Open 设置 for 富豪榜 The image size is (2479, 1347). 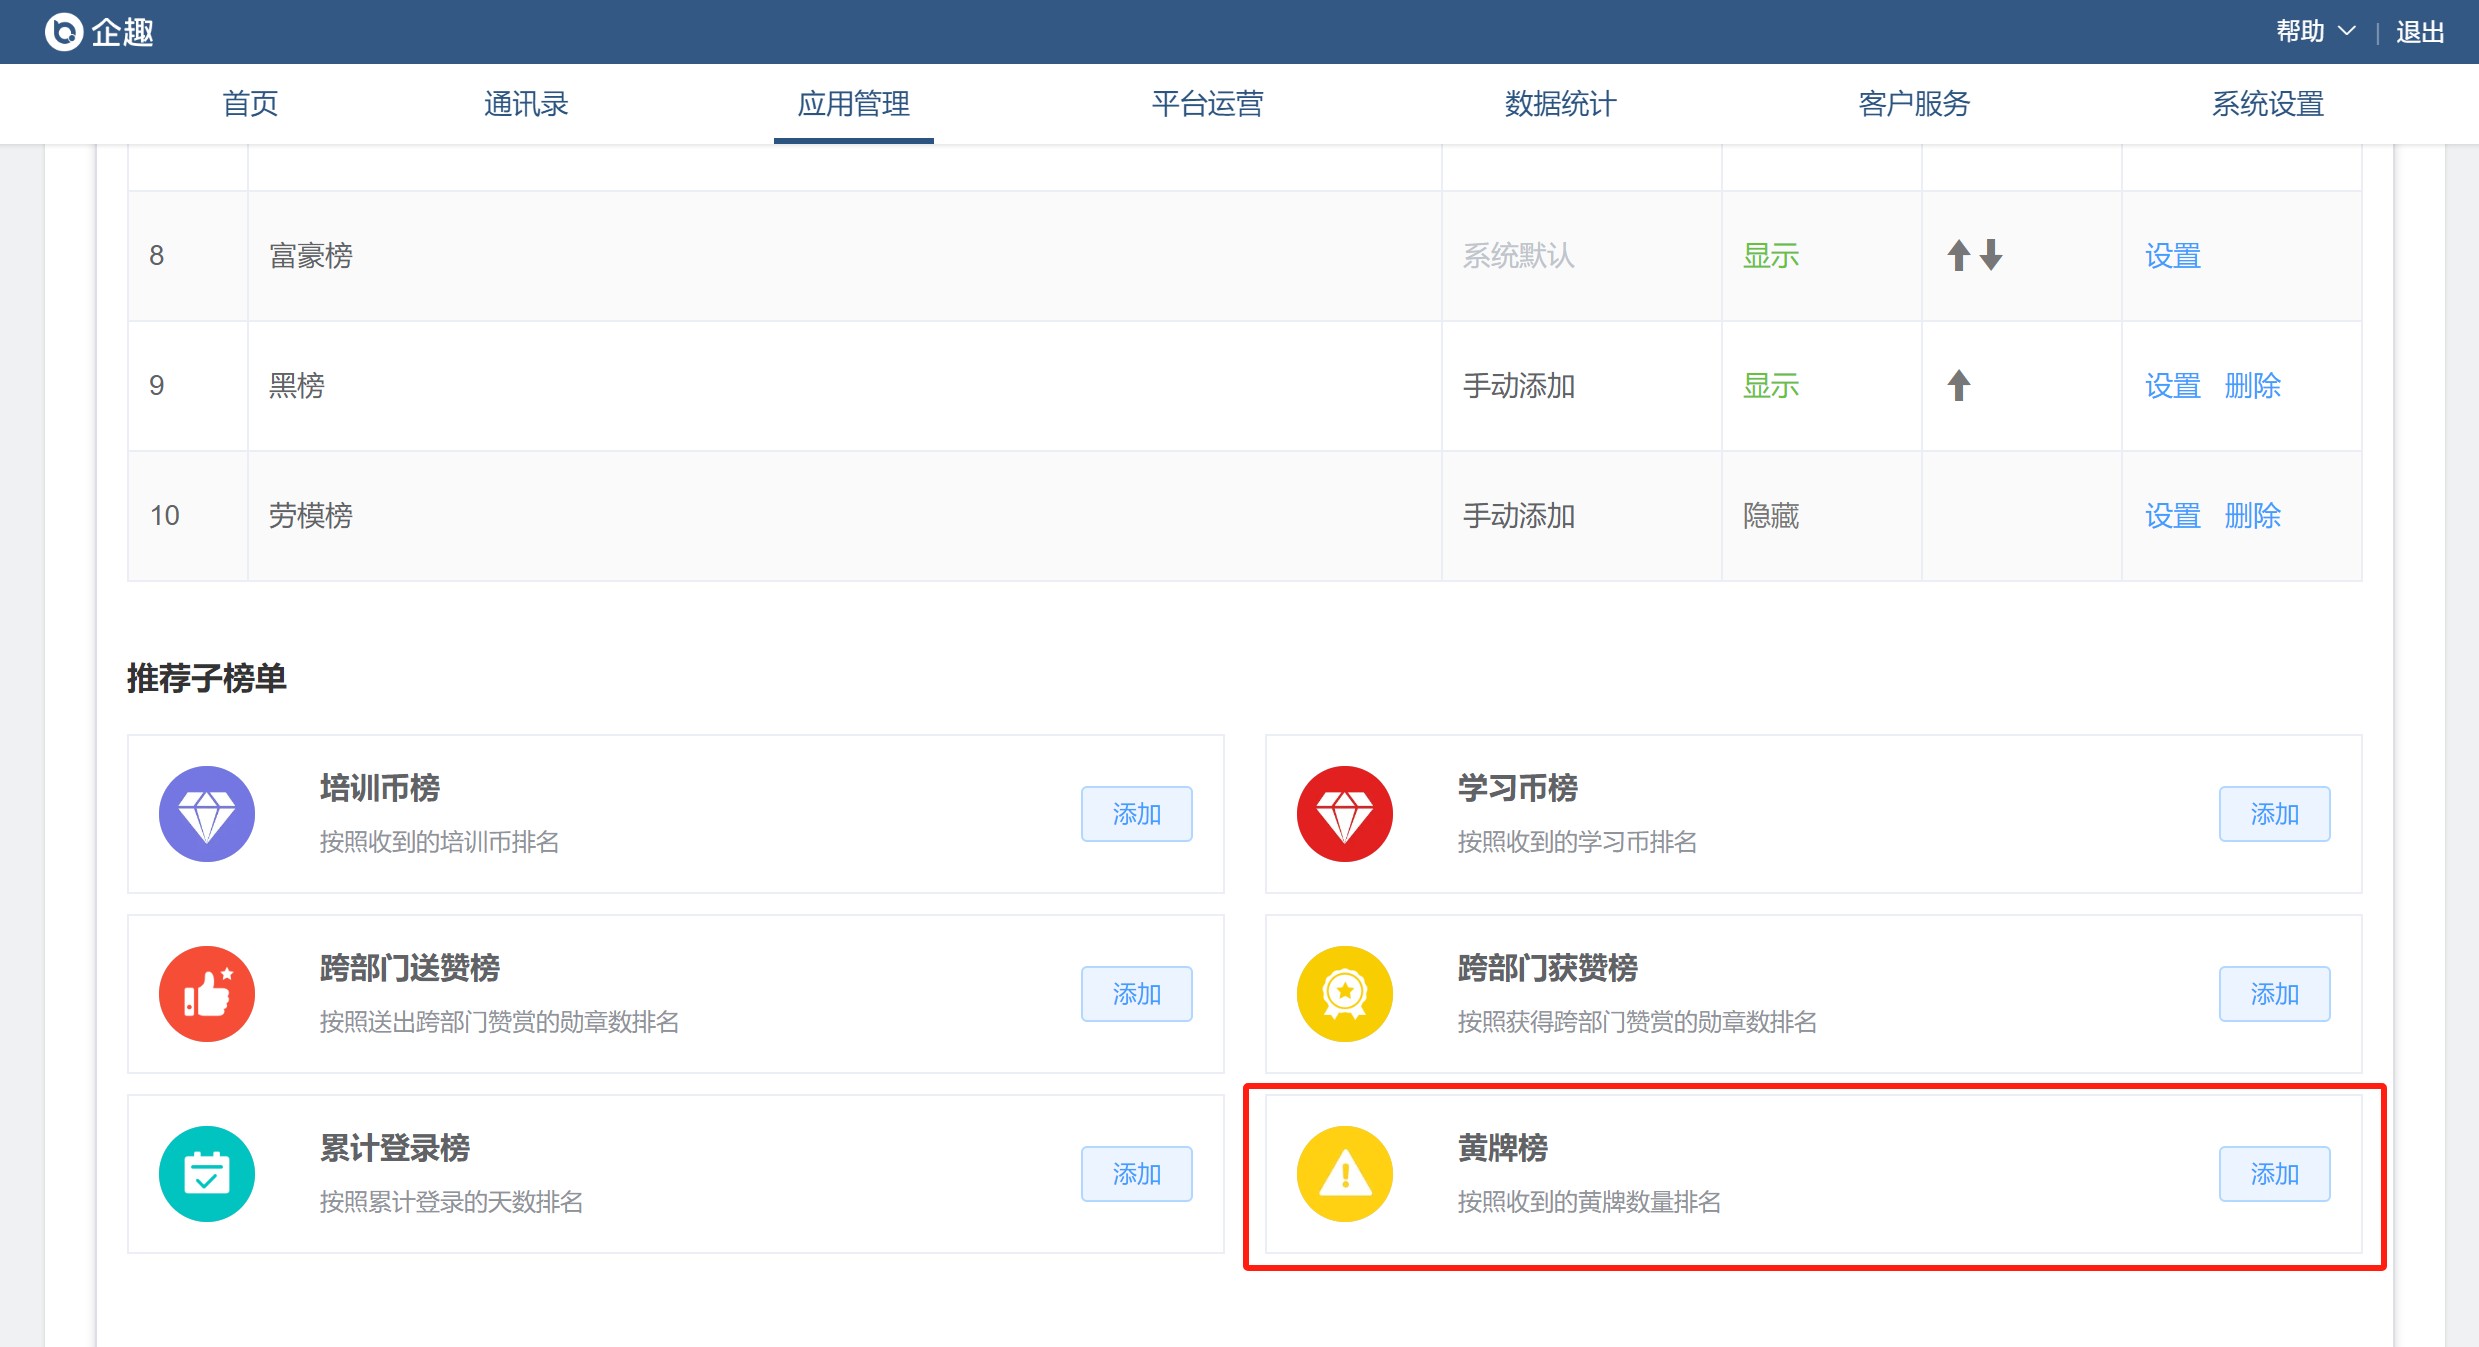tap(2172, 256)
